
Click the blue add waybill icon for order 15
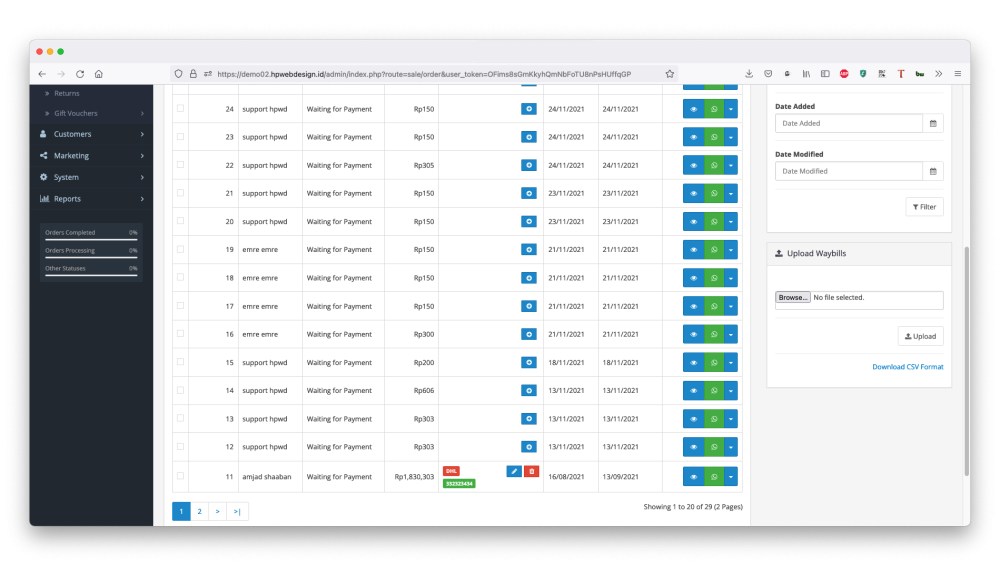[529, 362]
